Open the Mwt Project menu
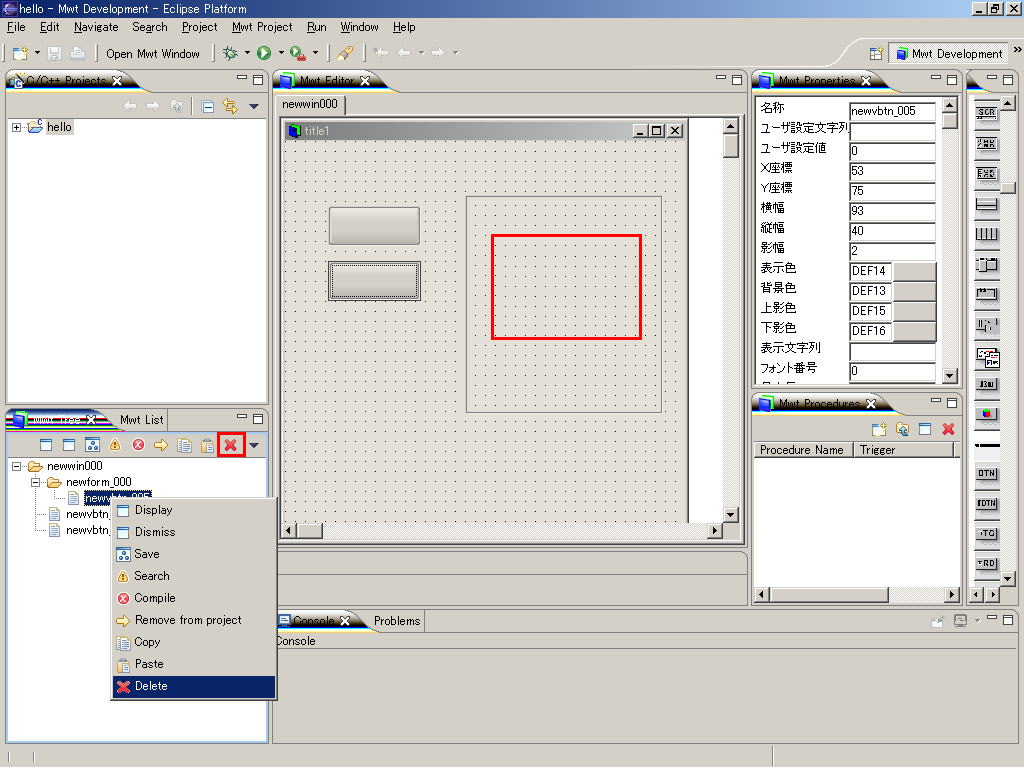 pos(262,27)
